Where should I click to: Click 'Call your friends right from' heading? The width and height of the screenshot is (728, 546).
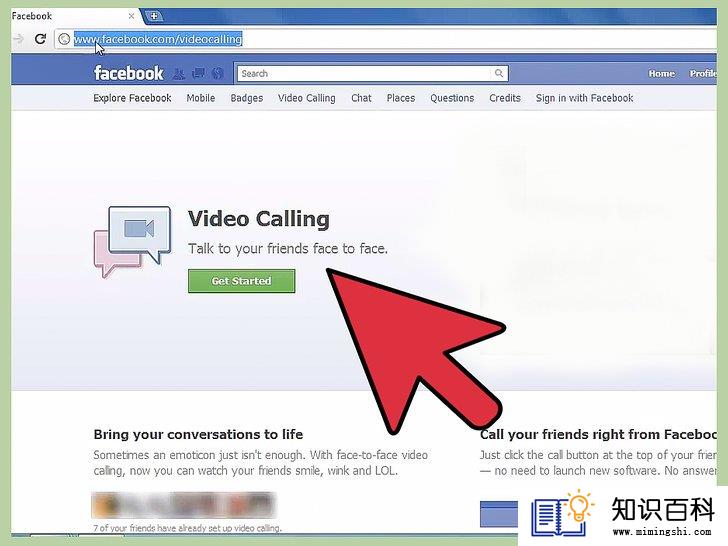(x=598, y=434)
